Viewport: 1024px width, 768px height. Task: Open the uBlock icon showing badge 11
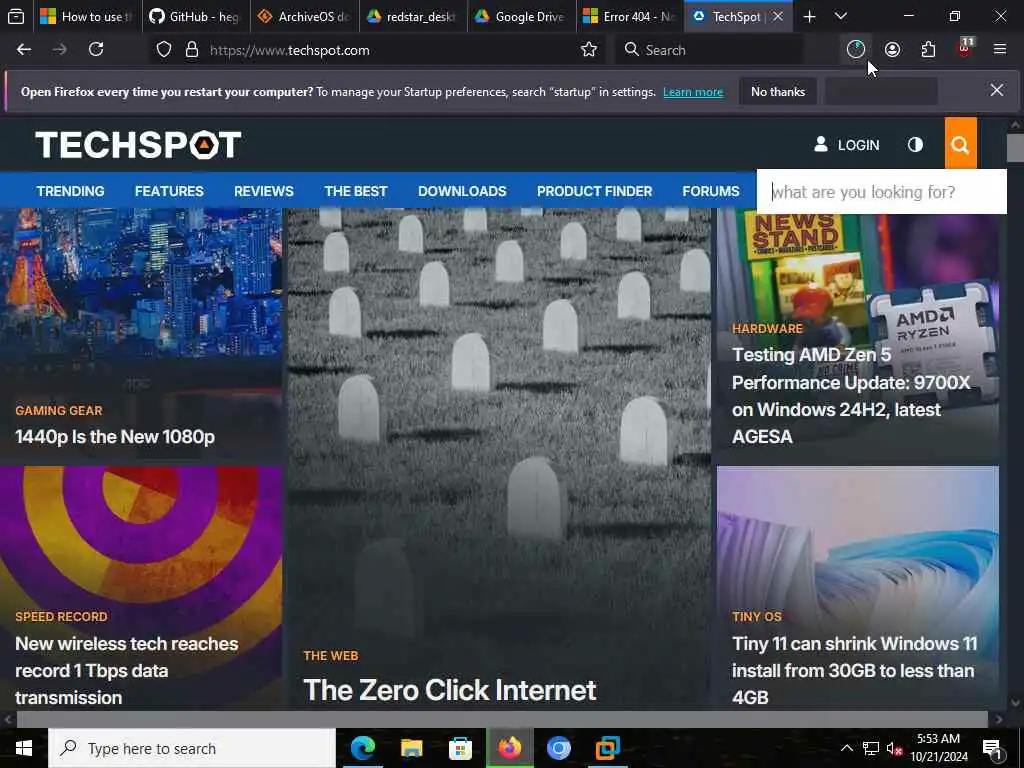[x=965, y=48]
